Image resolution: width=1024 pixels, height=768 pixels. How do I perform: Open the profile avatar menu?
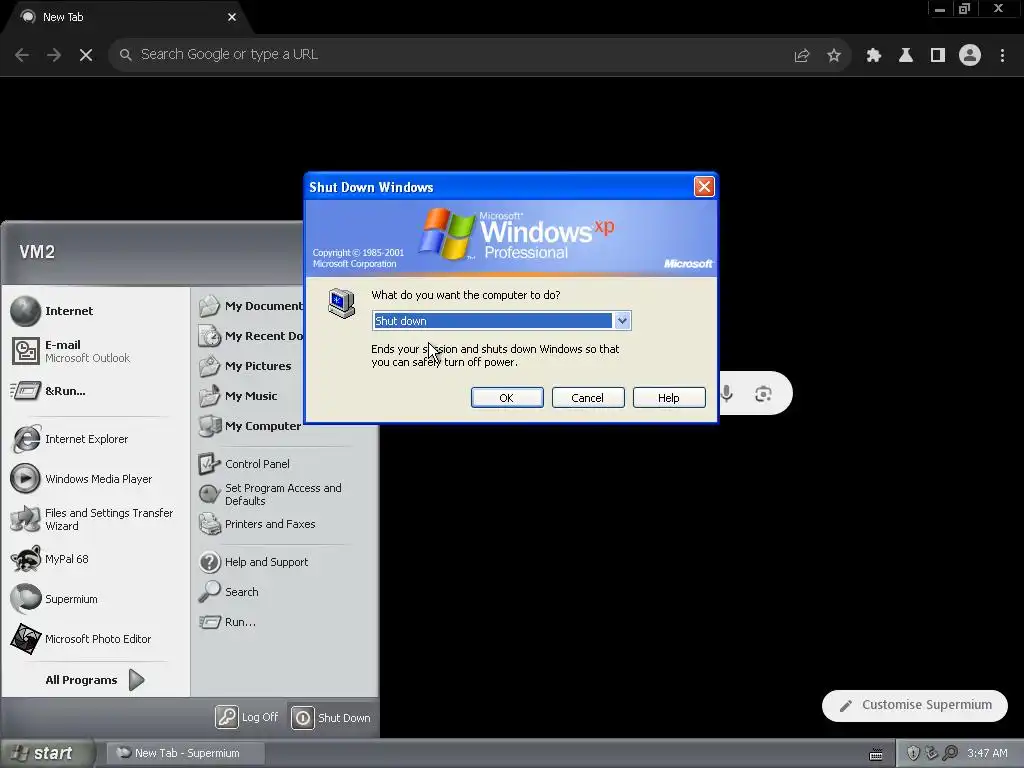(x=970, y=56)
